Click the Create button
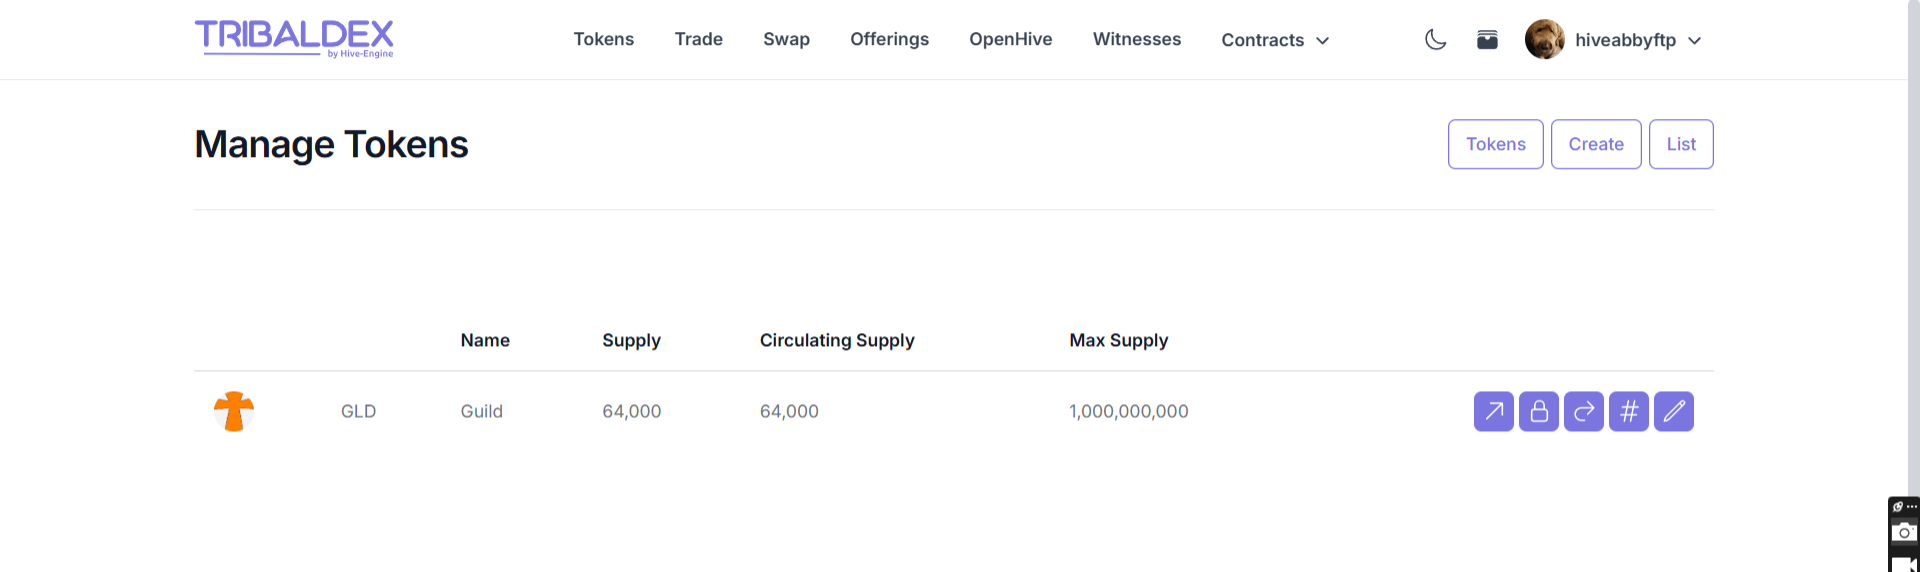Viewport: 1920px width, 572px height. pyautogui.click(x=1596, y=144)
